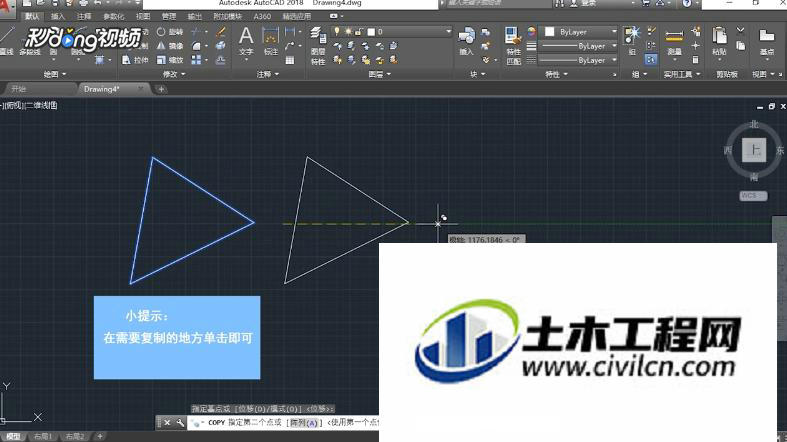
Task: Click the Line (直线) tool
Action: click(x=7, y=41)
